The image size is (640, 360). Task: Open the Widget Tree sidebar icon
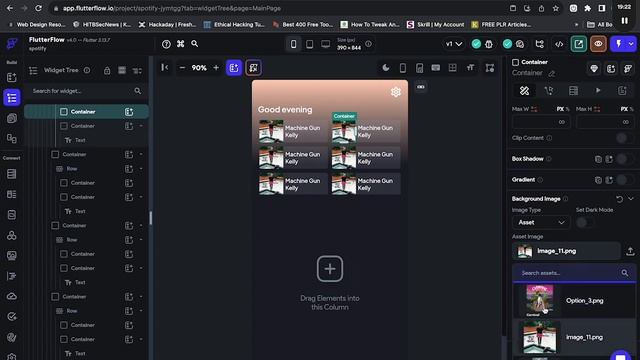pyautogui.click(x=12, y=98)
